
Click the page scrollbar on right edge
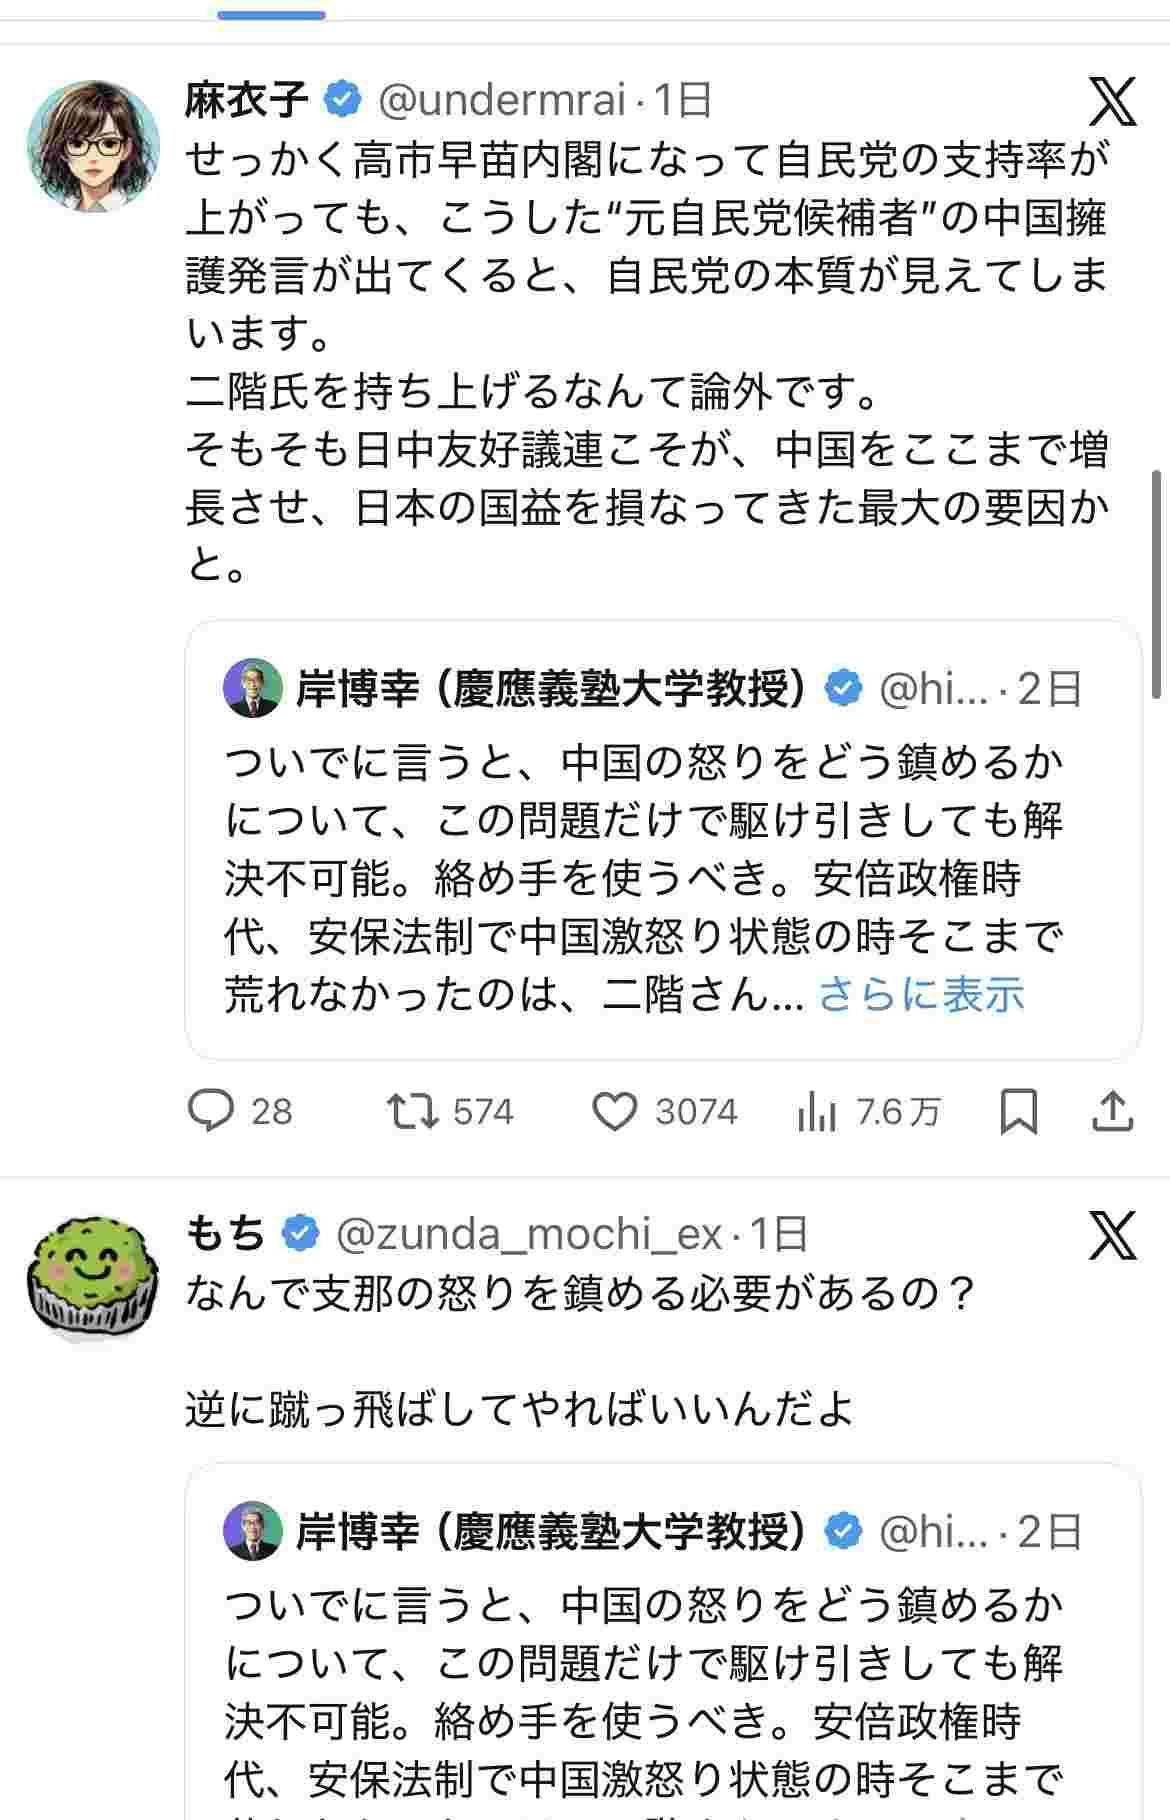coord(1157,583)
